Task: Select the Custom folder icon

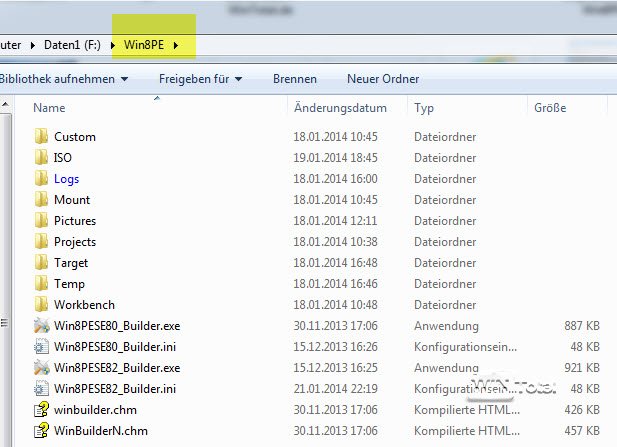Action: (x=41, y=137)
